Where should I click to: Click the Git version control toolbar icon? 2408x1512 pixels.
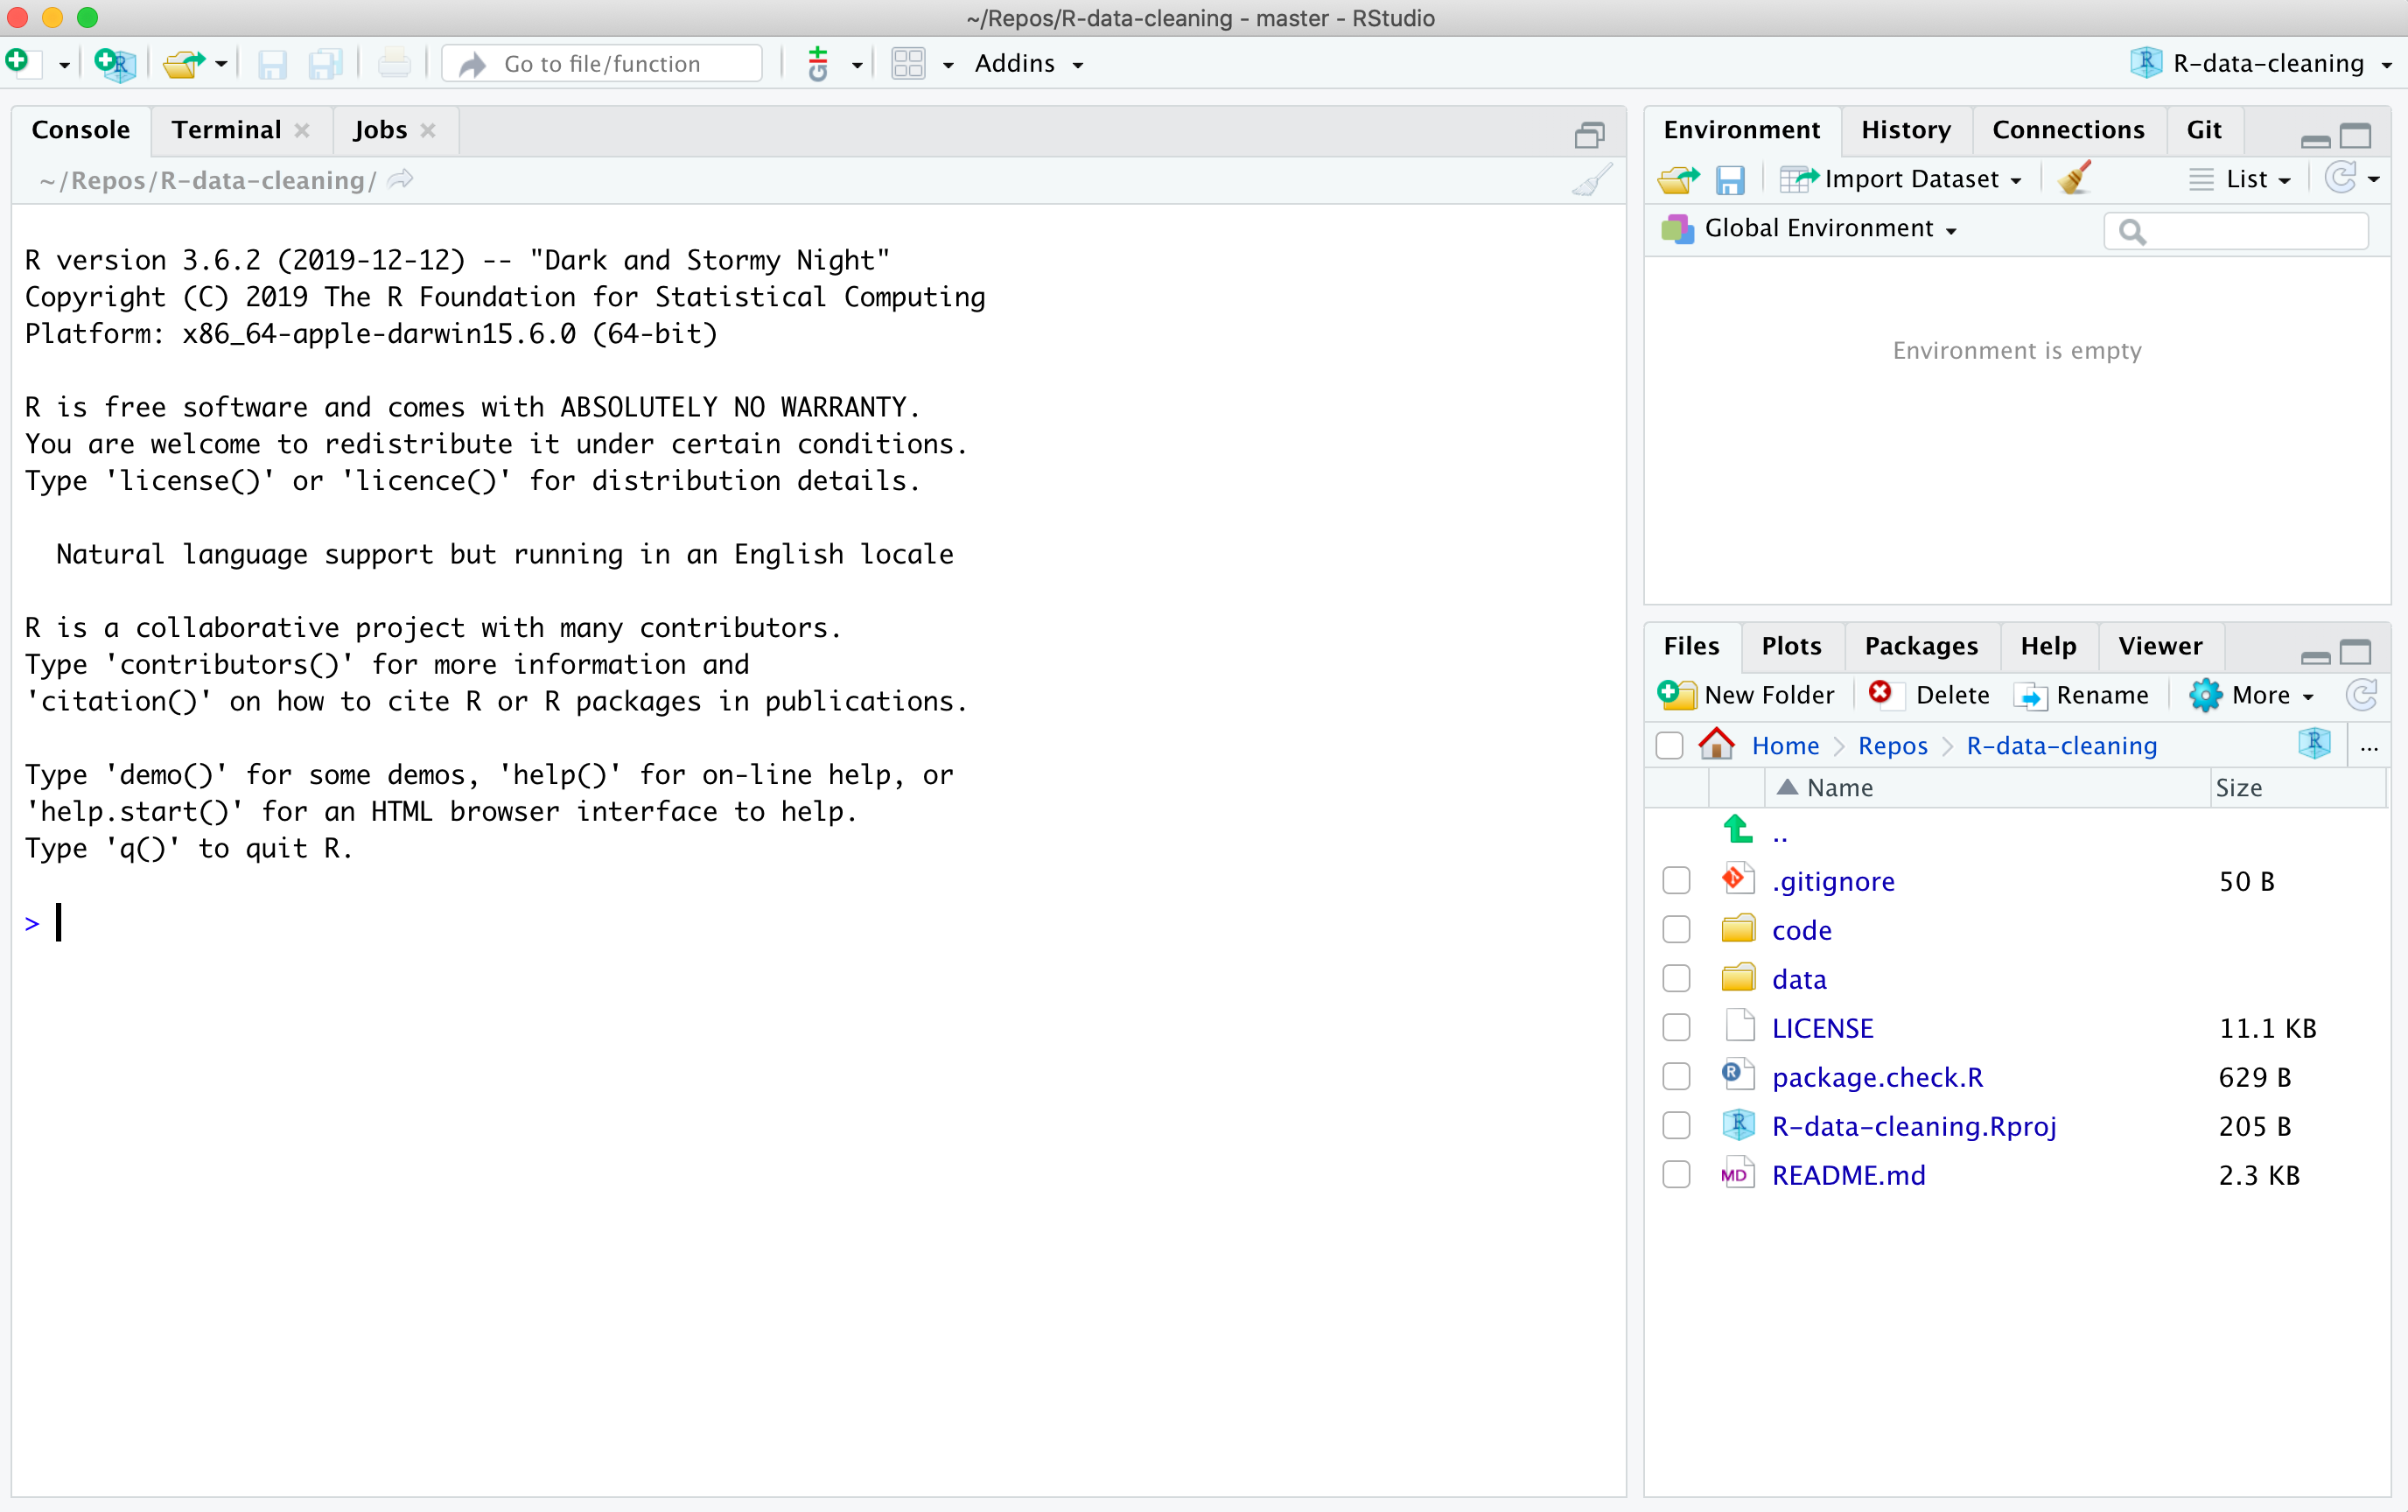click(819, 64)
